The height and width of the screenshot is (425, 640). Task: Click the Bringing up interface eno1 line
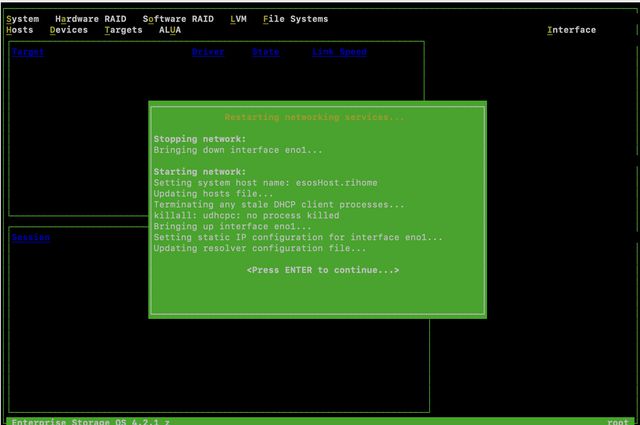pos(232,227)
